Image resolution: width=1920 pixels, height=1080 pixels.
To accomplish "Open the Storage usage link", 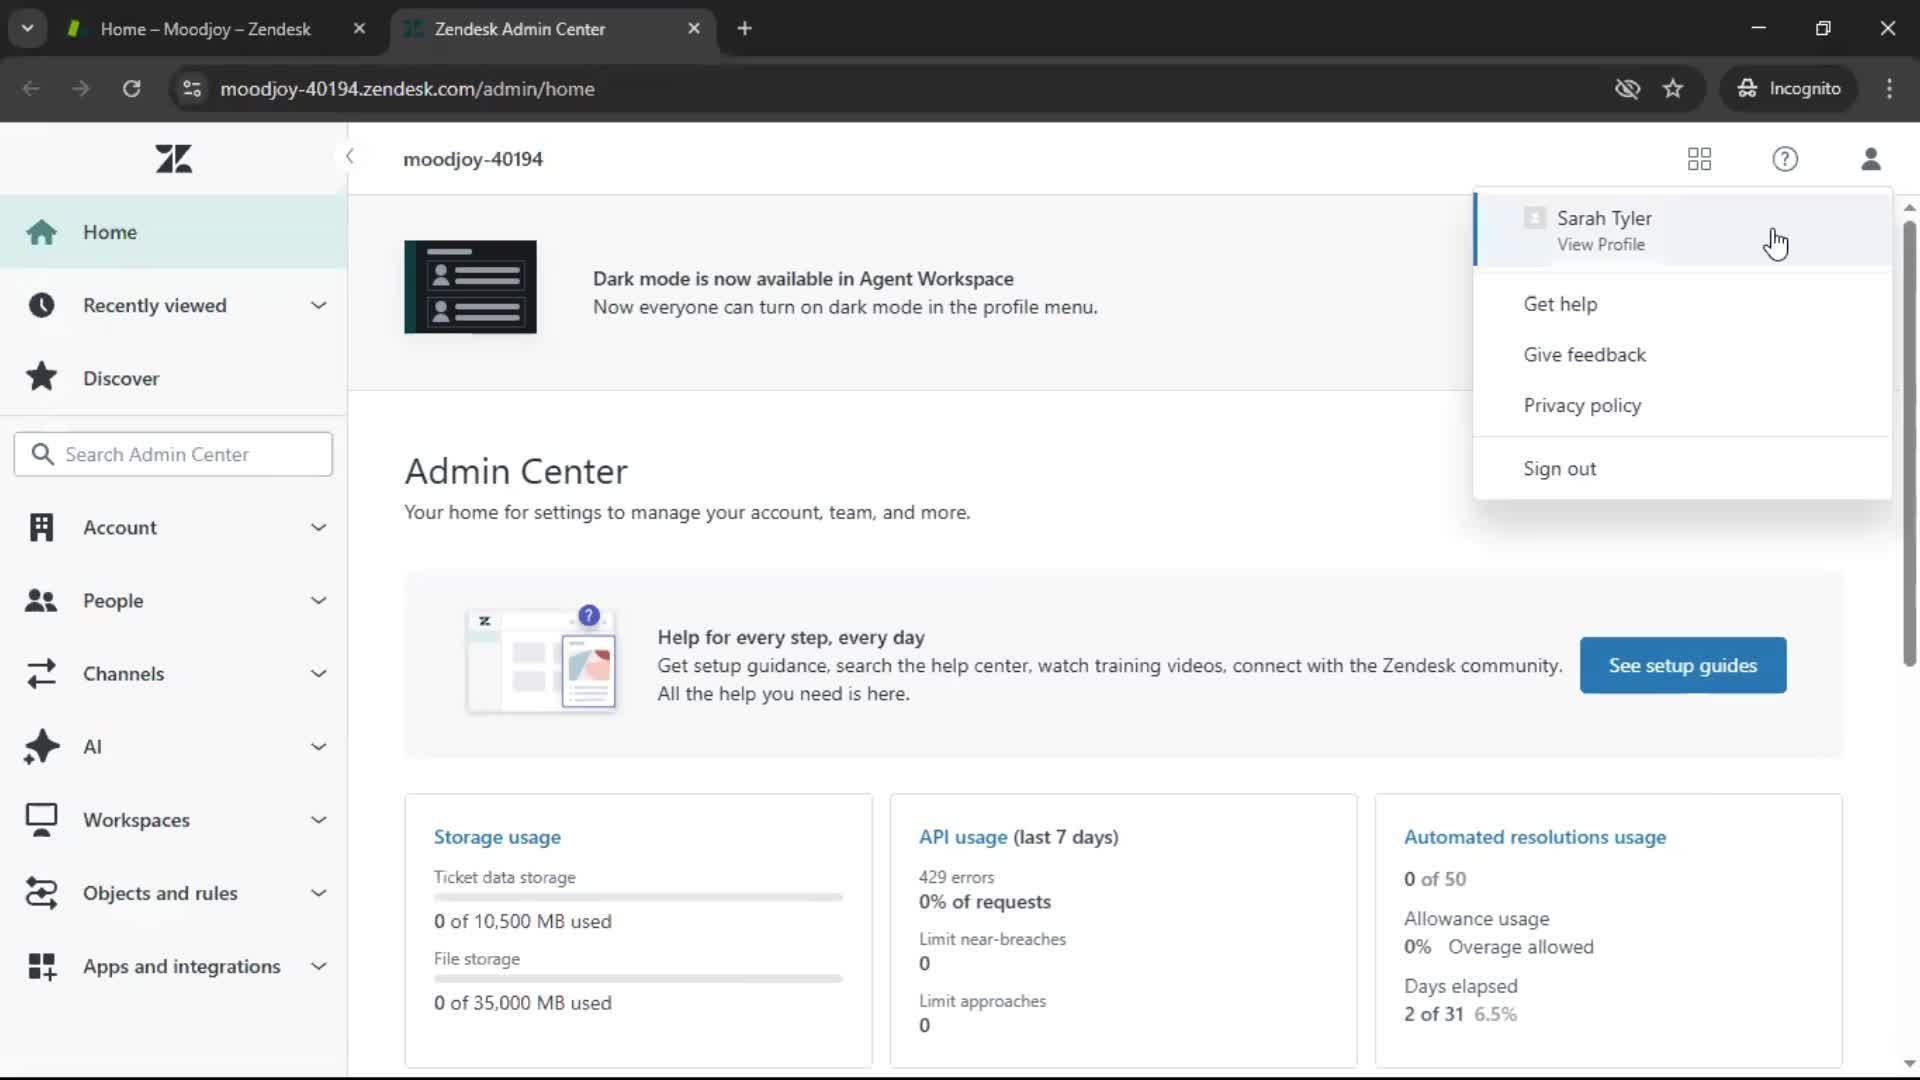I will pos(497,837).
